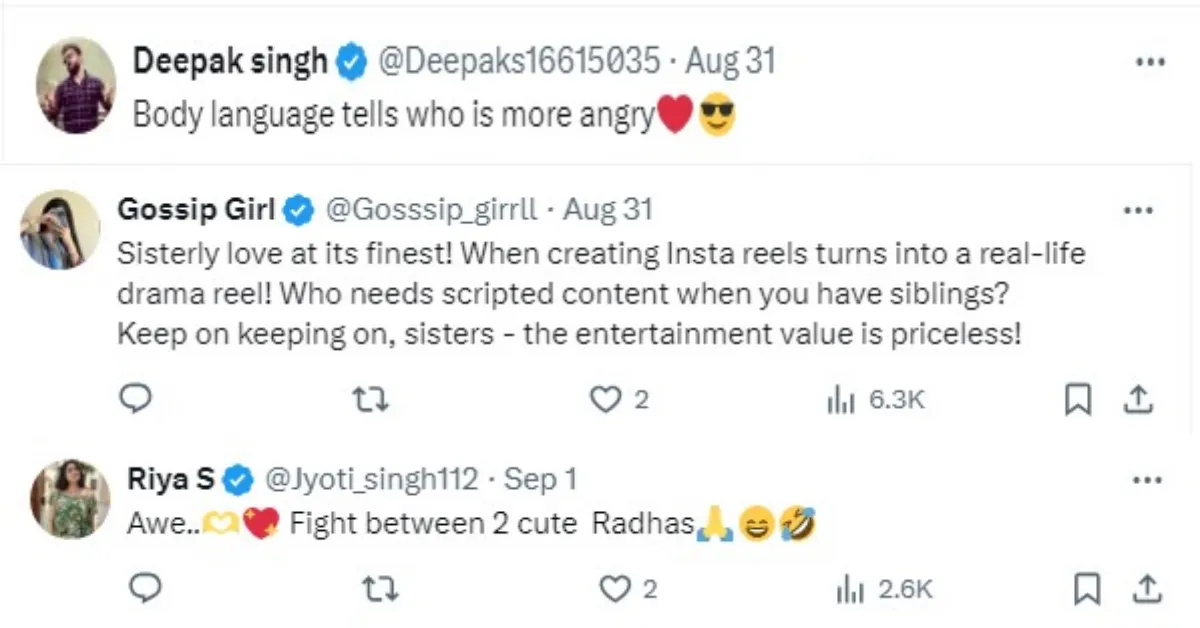Like Riya S's tweet
Viewport: 1200px width, 628px height.
click(x=612, y=590)
